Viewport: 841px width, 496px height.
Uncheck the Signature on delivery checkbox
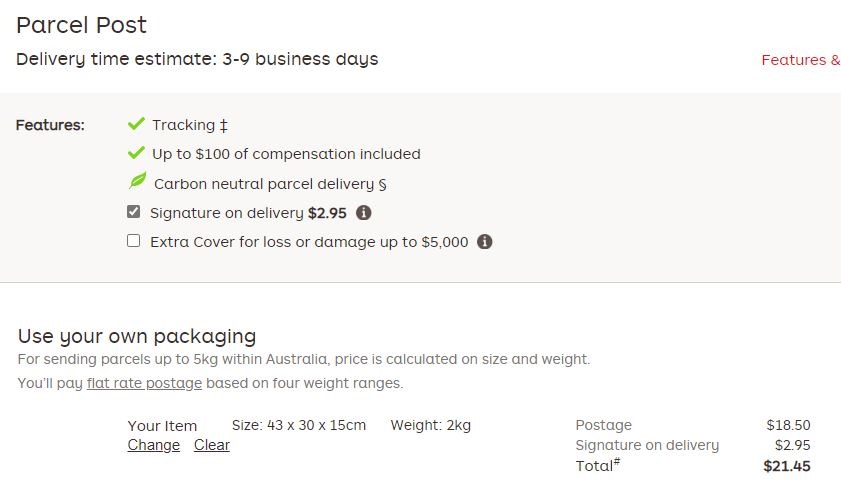tap(134, 212)
